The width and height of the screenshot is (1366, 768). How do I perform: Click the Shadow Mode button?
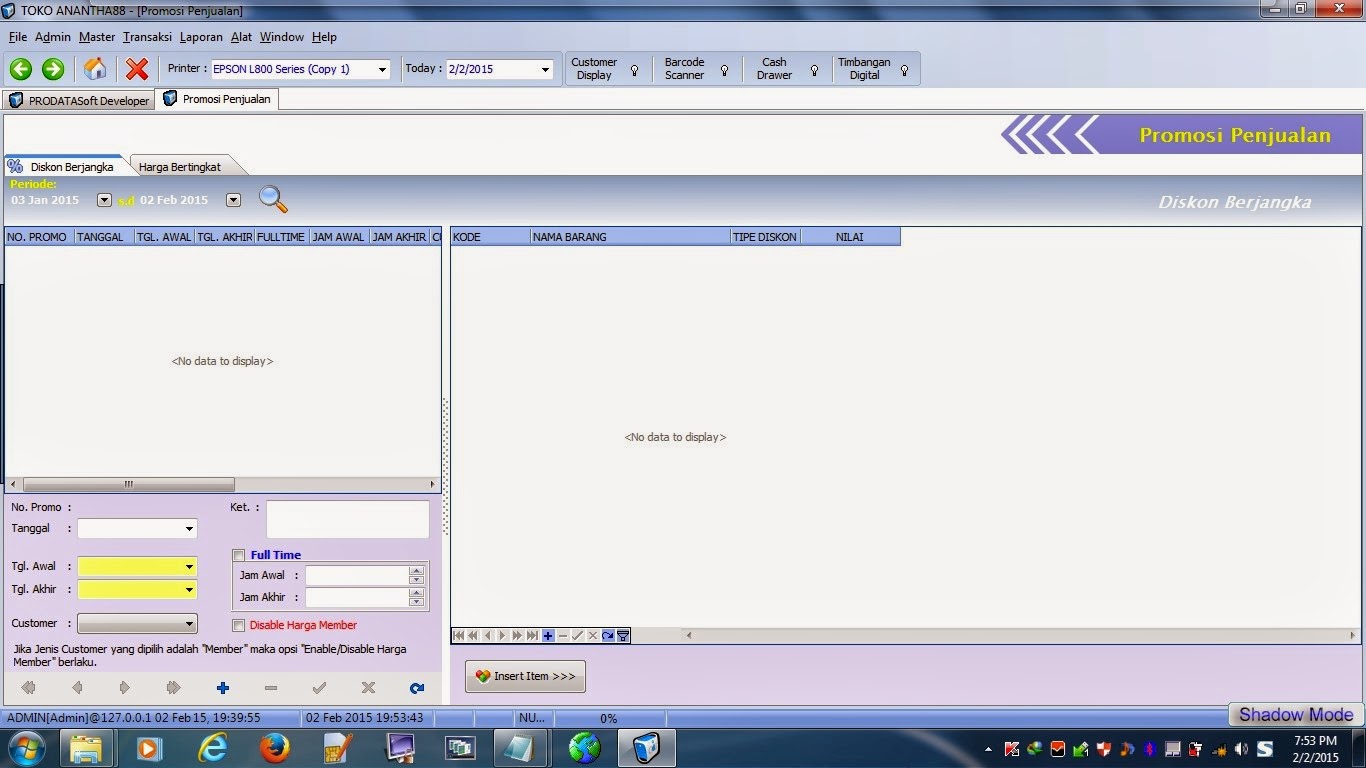[x=1296, y=714]
